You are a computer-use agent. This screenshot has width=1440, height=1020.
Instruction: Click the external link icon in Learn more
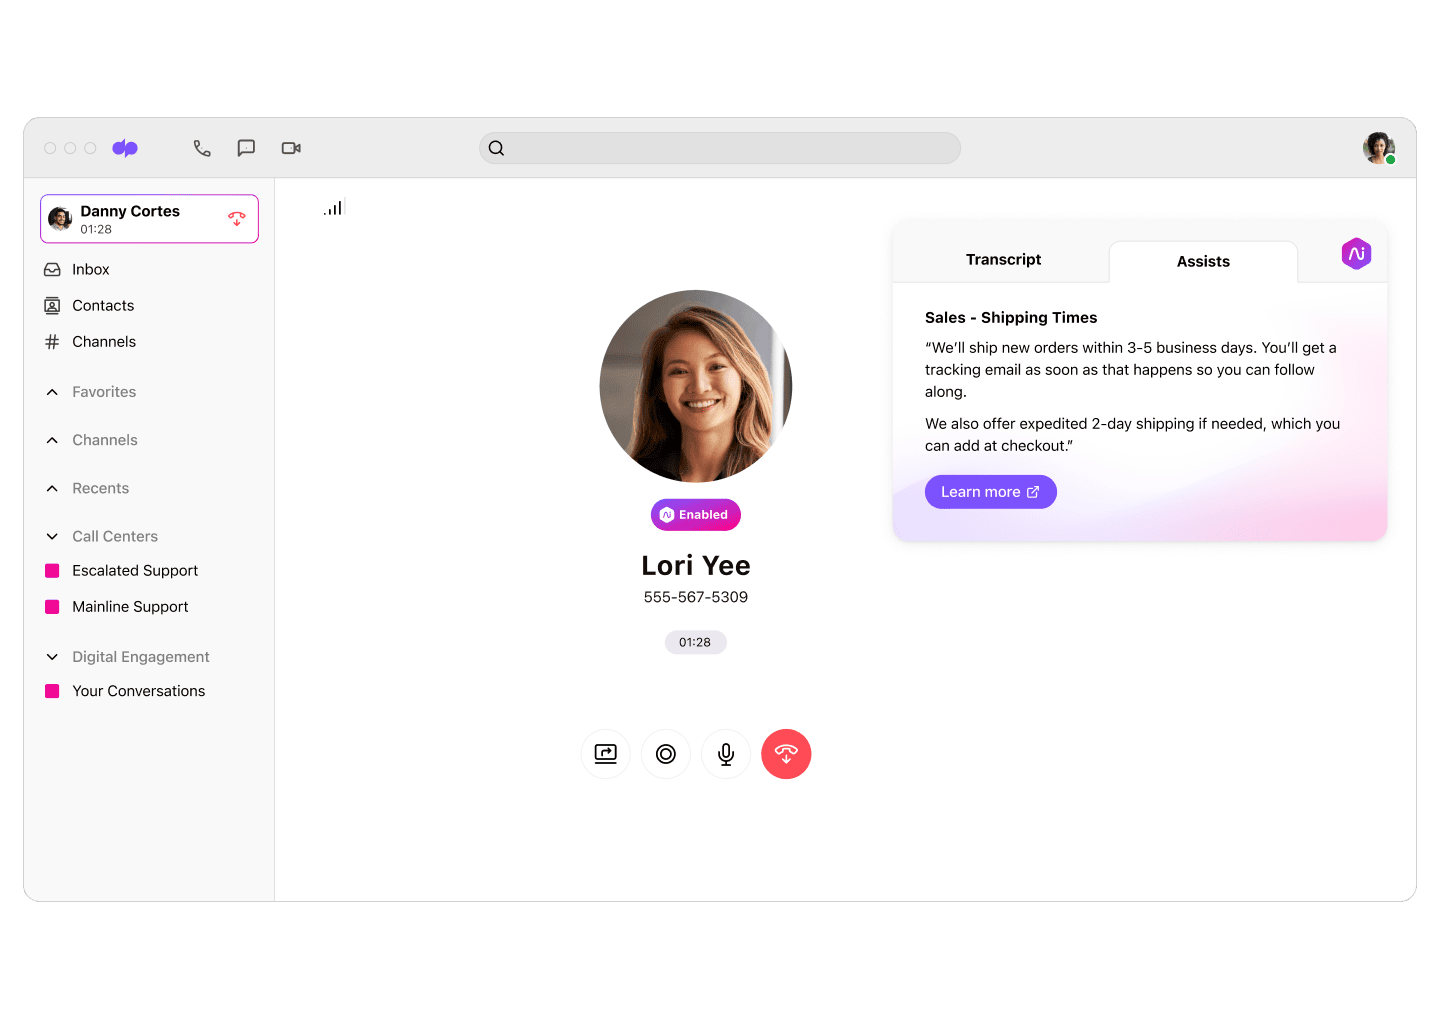(x=1033, y=492)
